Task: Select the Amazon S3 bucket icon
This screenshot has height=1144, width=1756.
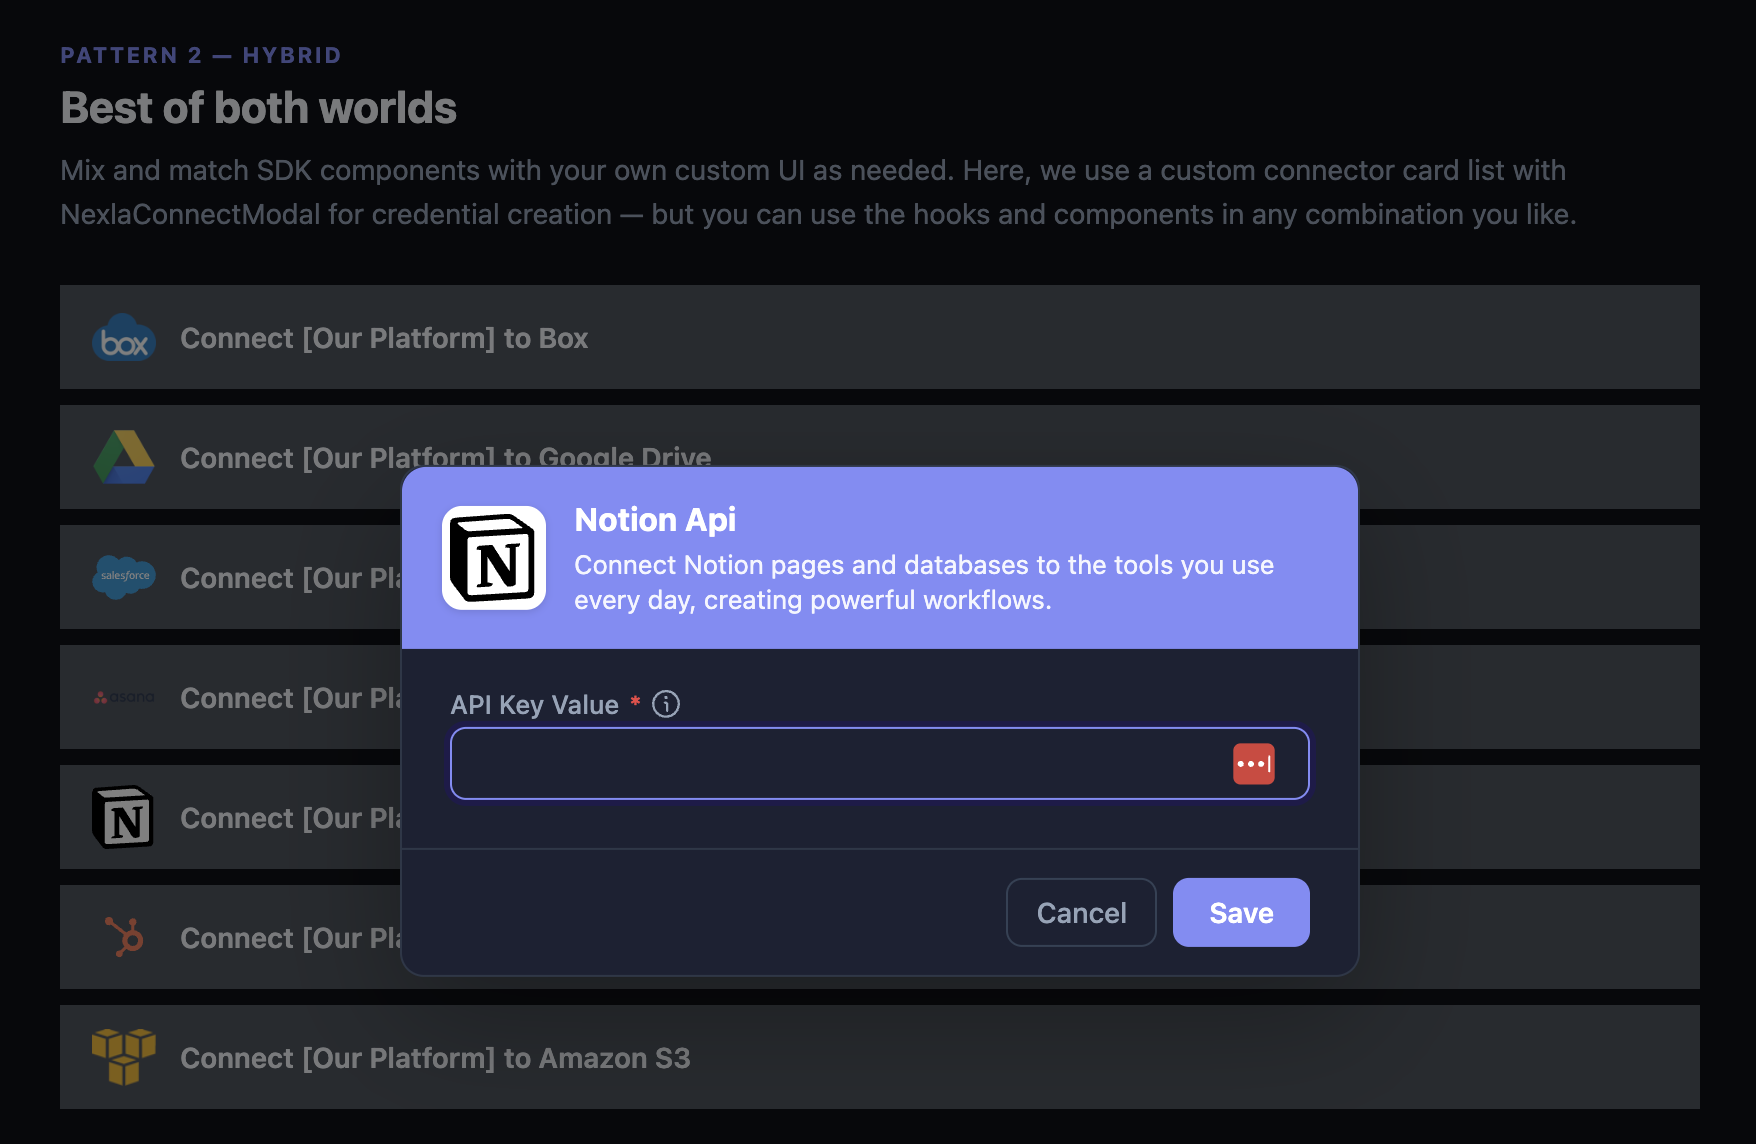Action: 123,1057
